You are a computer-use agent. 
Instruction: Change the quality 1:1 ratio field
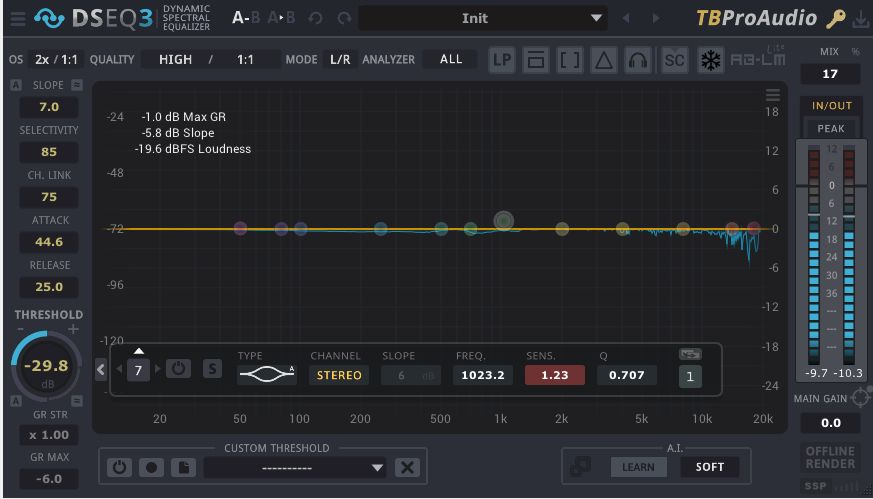(x=245, y=60)
